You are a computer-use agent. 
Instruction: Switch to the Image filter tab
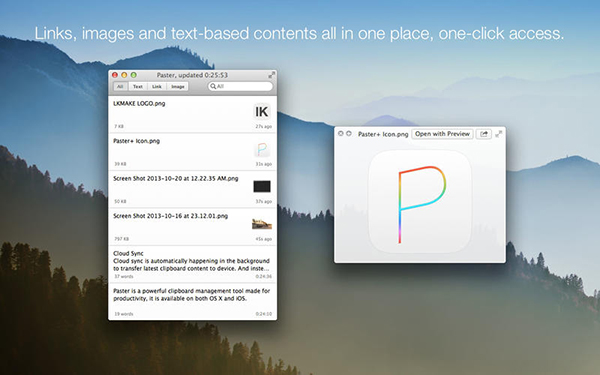tap(178, 86)
